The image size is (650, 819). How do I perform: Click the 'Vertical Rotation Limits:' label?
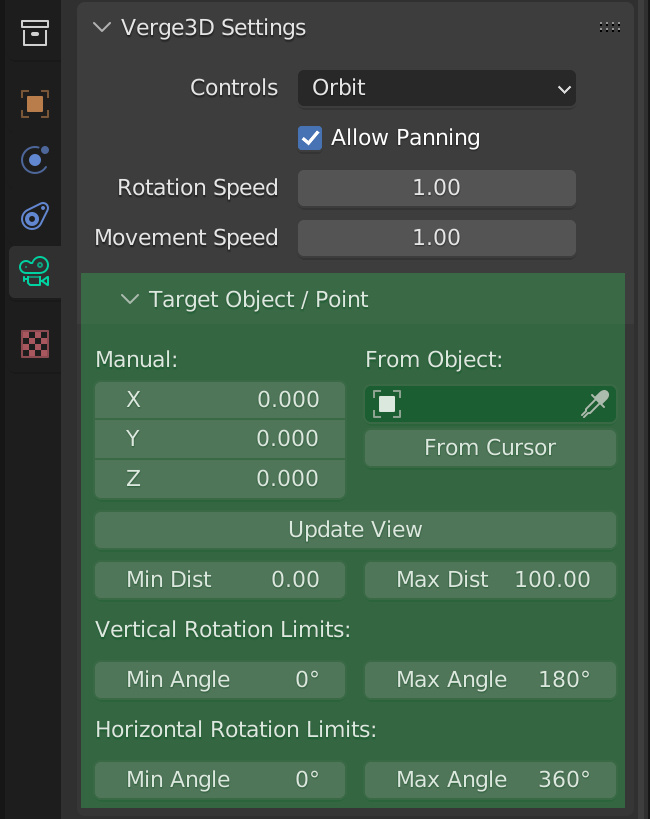pyautogui.click(x=223, y=629)
